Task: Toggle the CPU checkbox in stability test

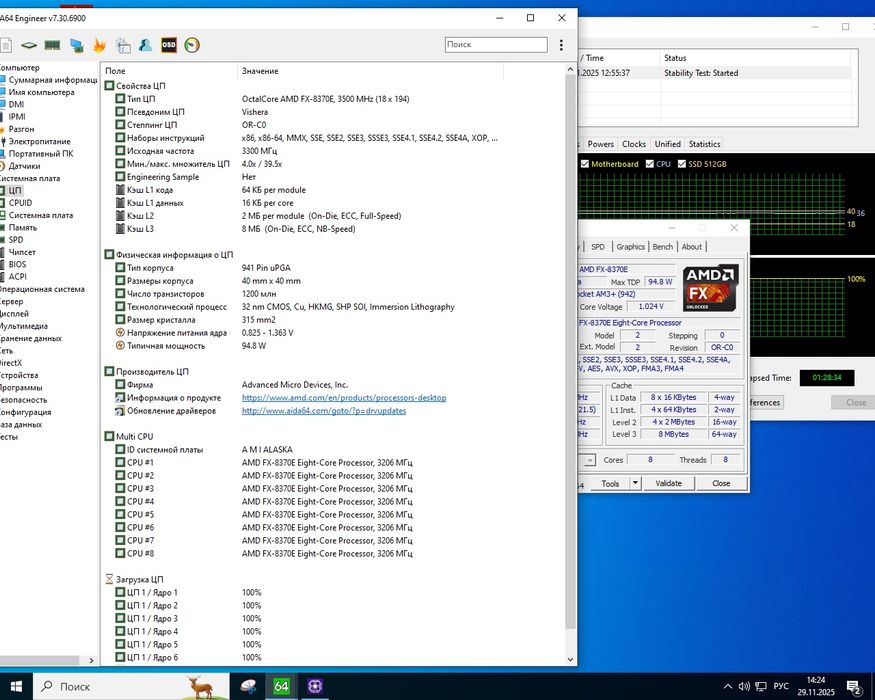Action: click(650, 164)
